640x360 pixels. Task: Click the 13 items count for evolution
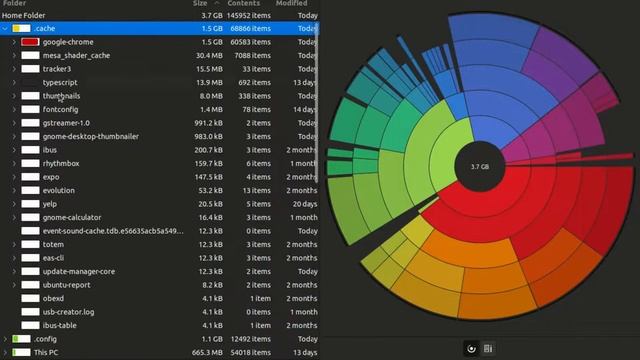pyautogui.click(x=256, y=190)
